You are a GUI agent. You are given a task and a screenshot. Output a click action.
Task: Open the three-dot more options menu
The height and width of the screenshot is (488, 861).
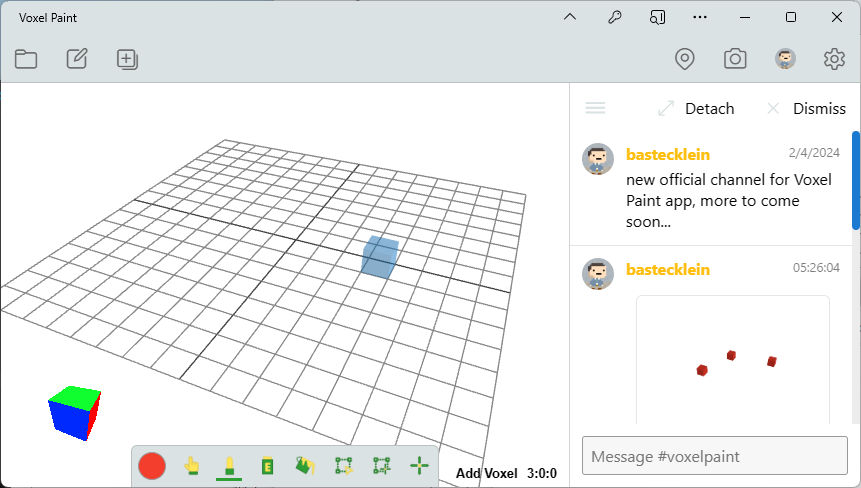pyautogui.click(x=700, y=18)
